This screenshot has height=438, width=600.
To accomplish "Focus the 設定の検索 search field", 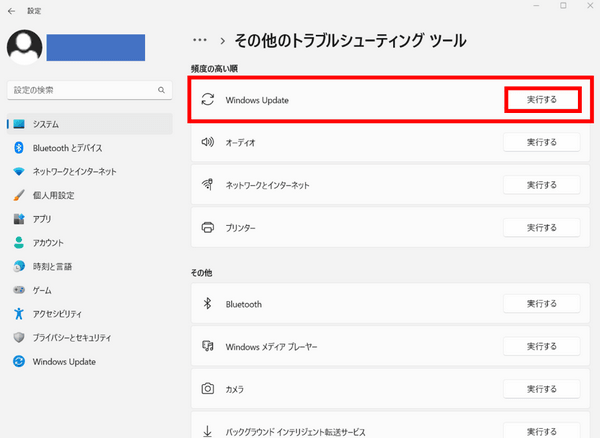I will (x=90, y=90).
